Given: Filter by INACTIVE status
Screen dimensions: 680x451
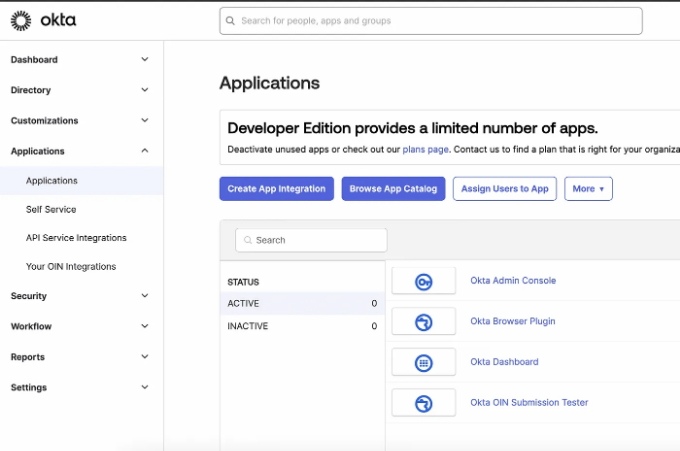Looking at the screenshot, I should 302,326.
